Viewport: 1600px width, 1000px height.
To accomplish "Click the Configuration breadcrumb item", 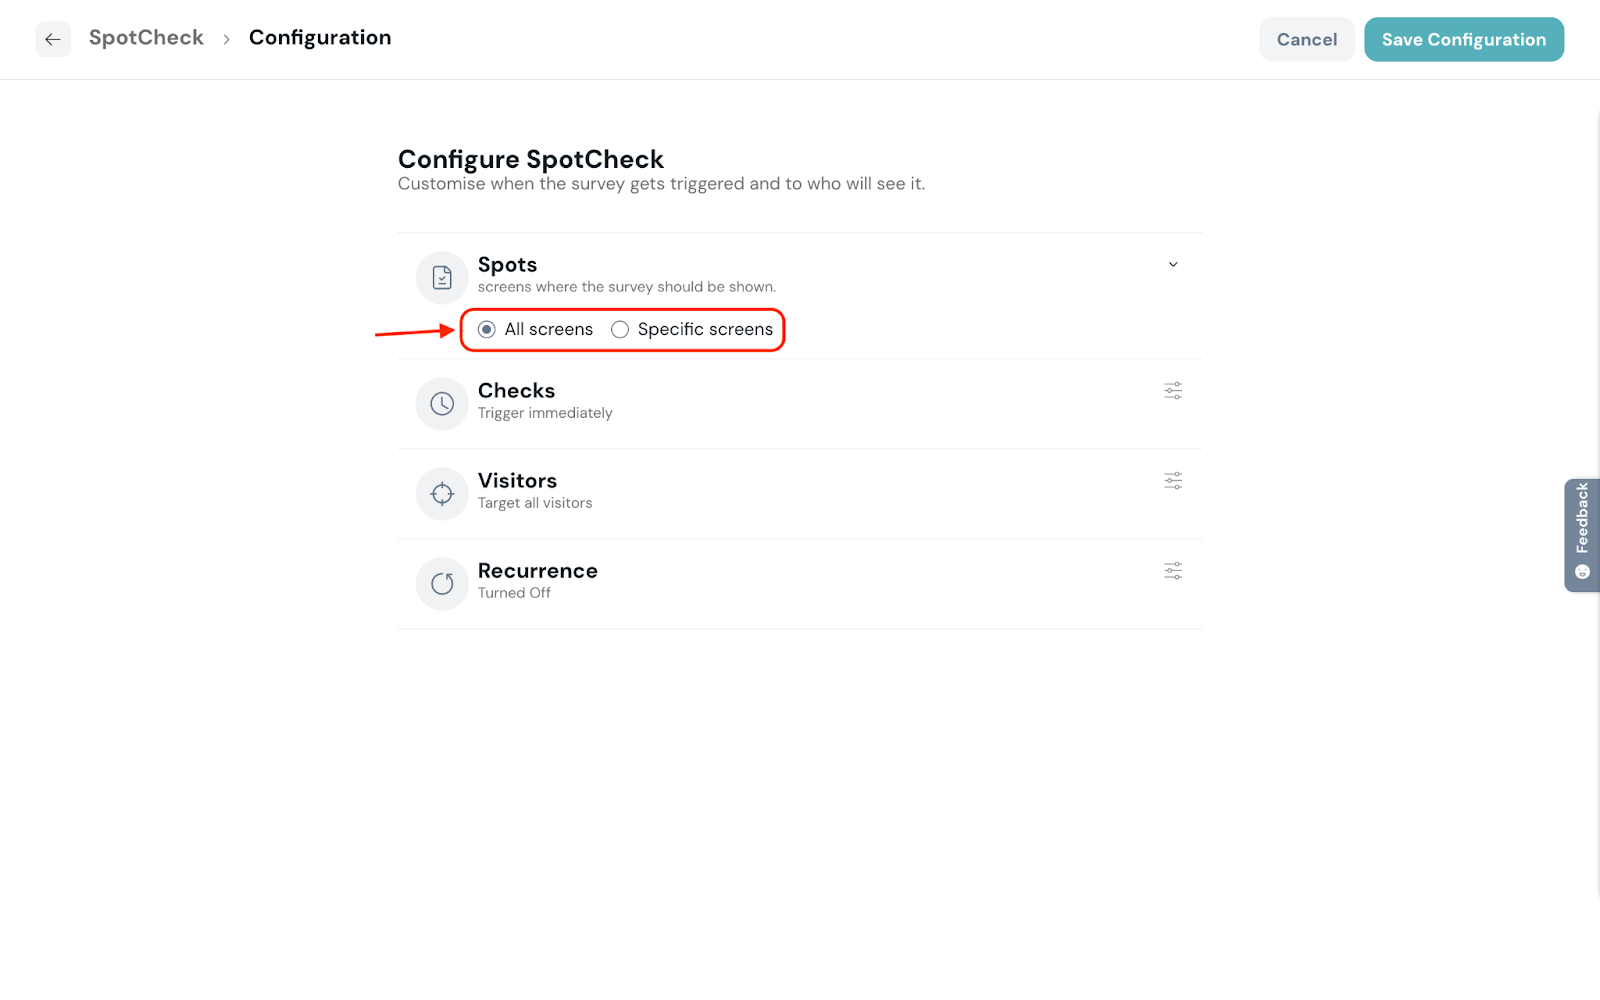I will coord(320,38).
